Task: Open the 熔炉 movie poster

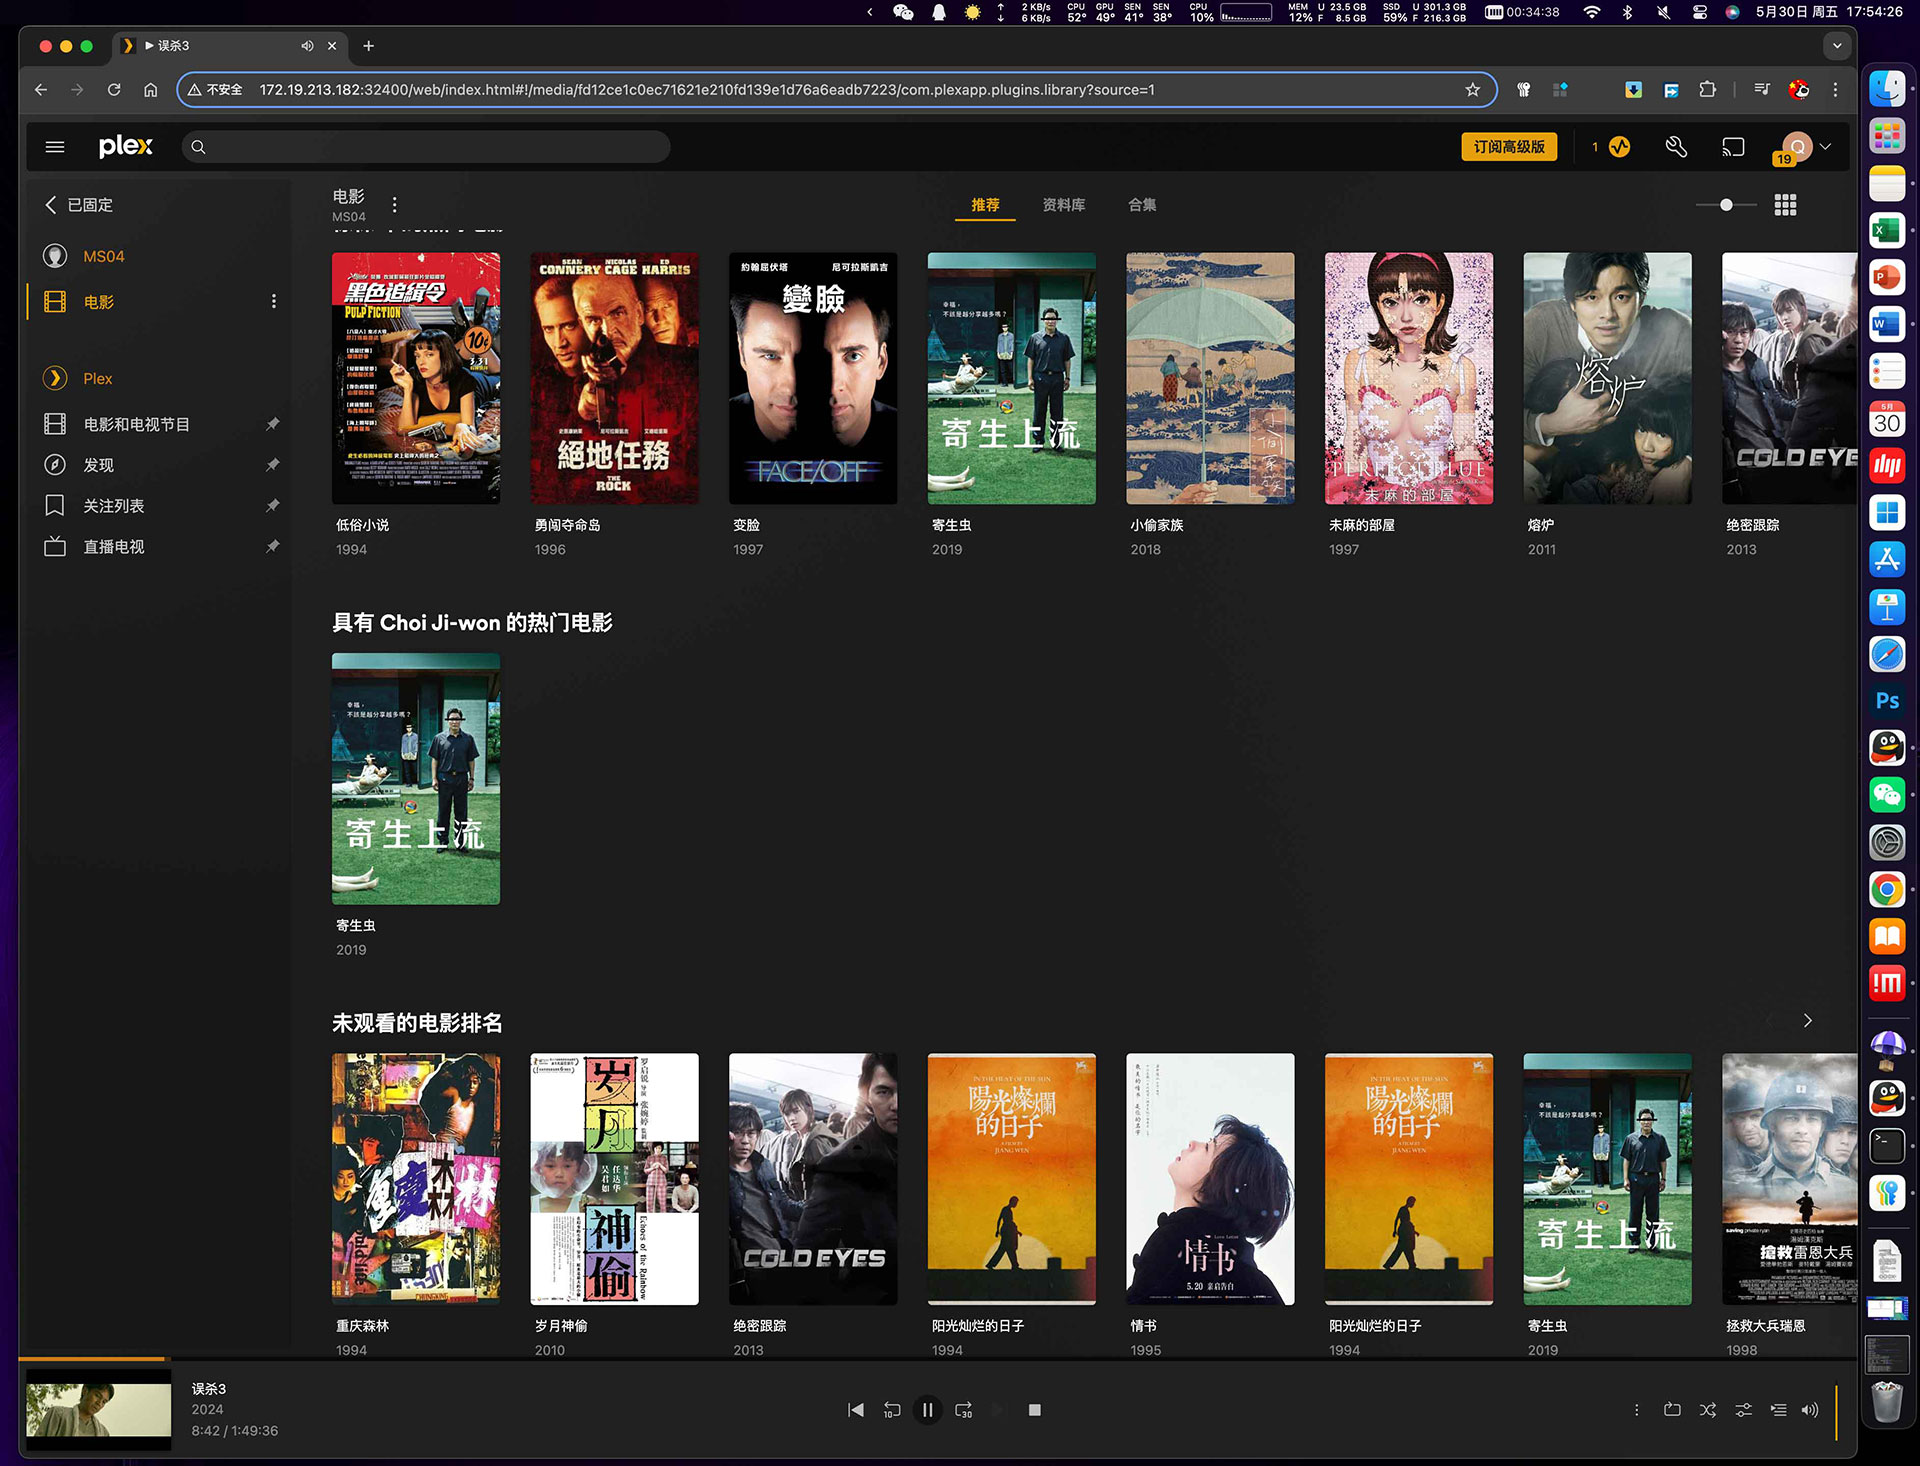Action: coord(1607,378)
